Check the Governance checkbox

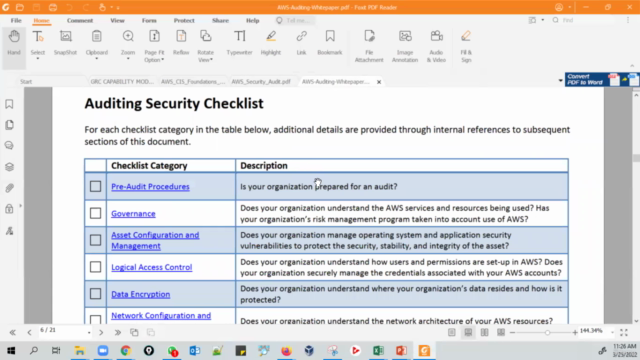(96, 213)
